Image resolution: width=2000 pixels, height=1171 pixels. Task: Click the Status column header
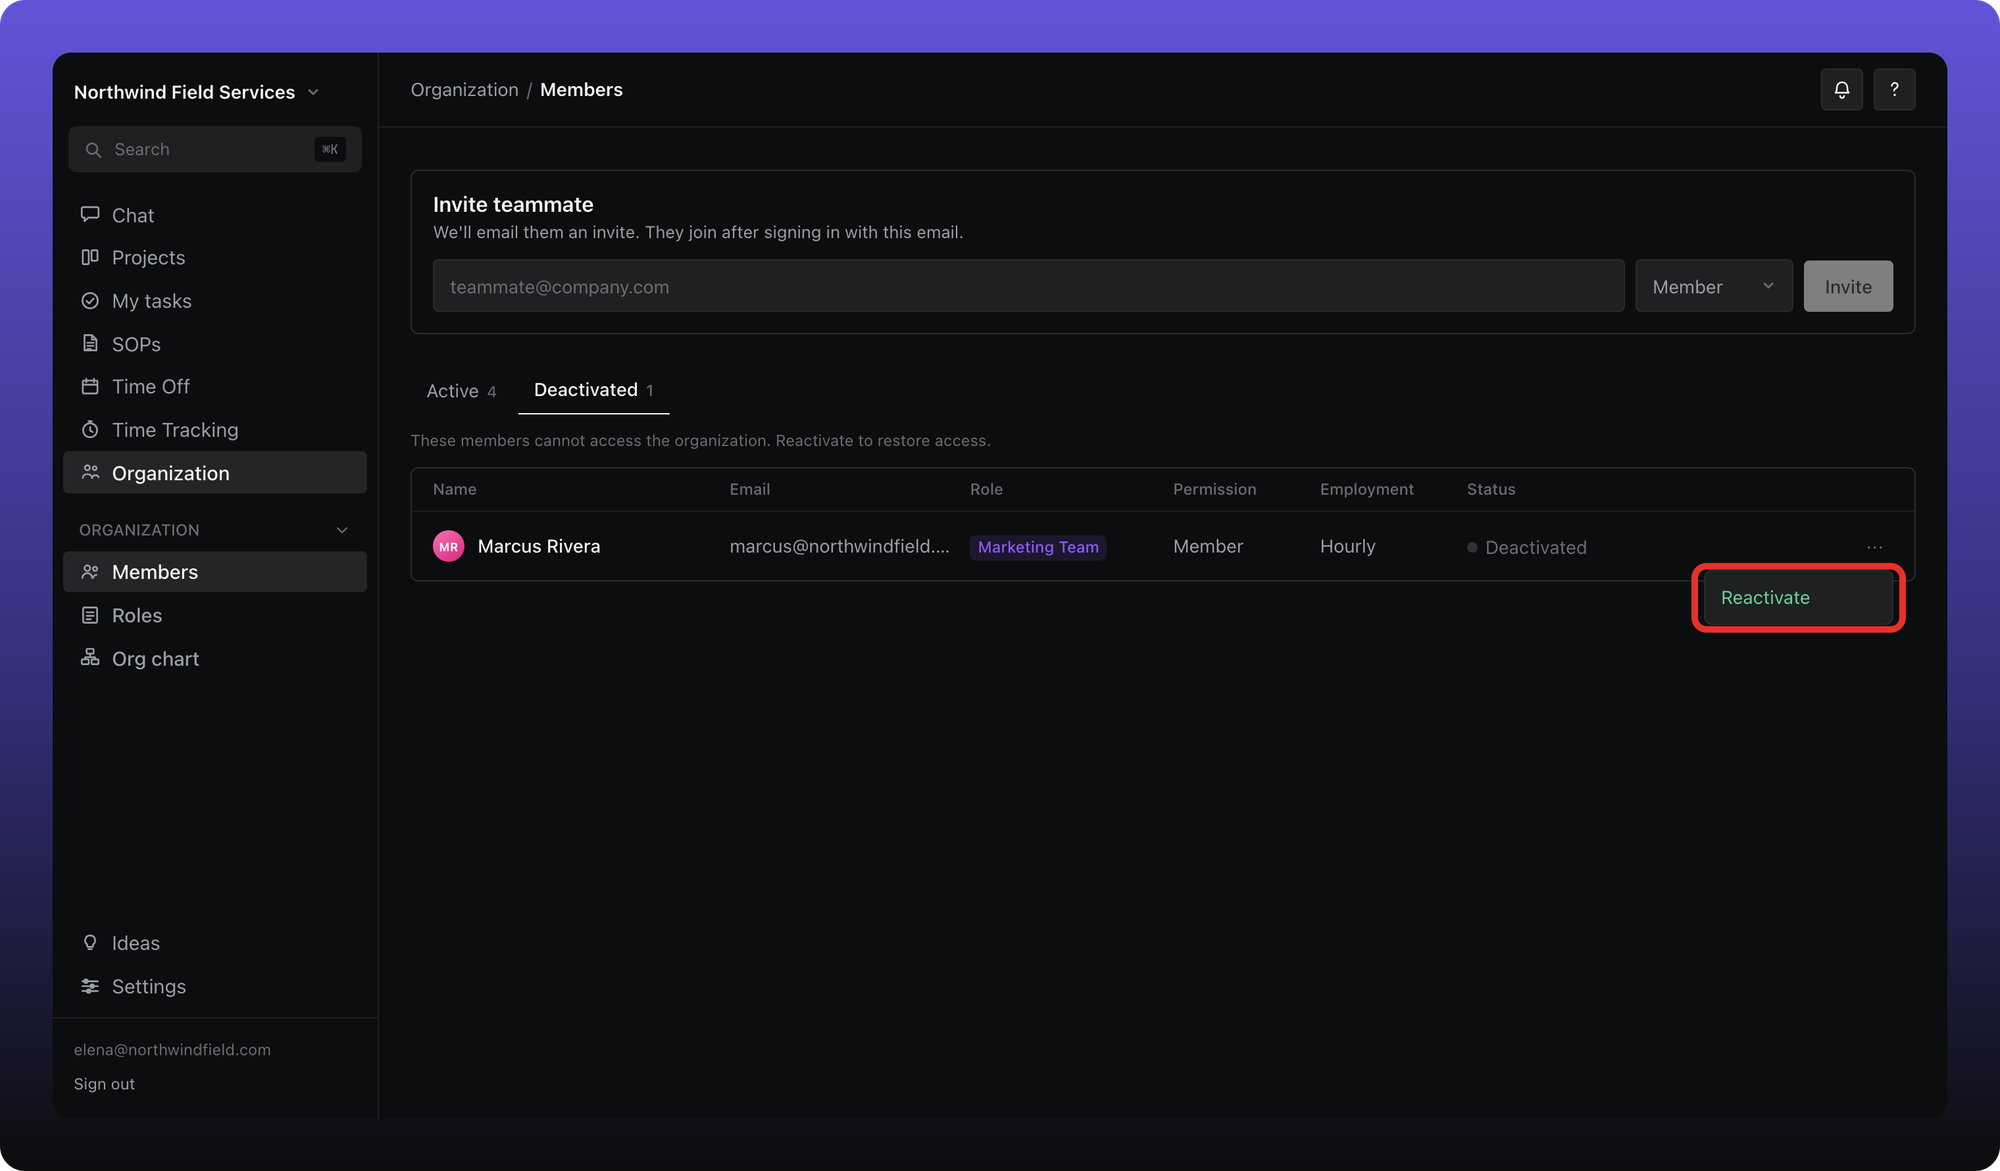(1491, 489)
